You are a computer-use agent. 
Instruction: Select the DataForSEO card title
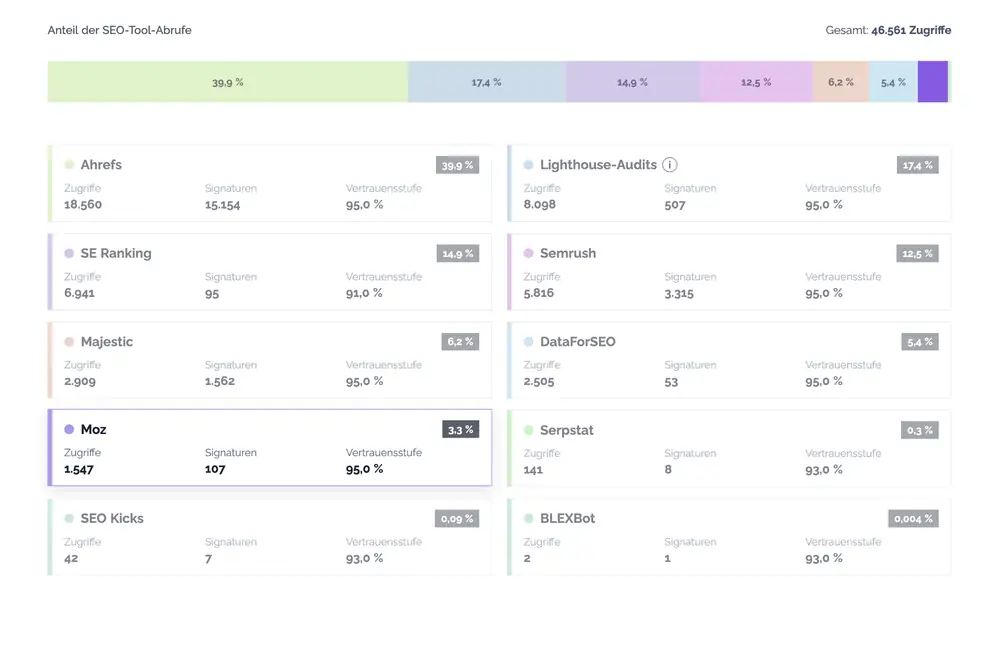pos(578,342)
